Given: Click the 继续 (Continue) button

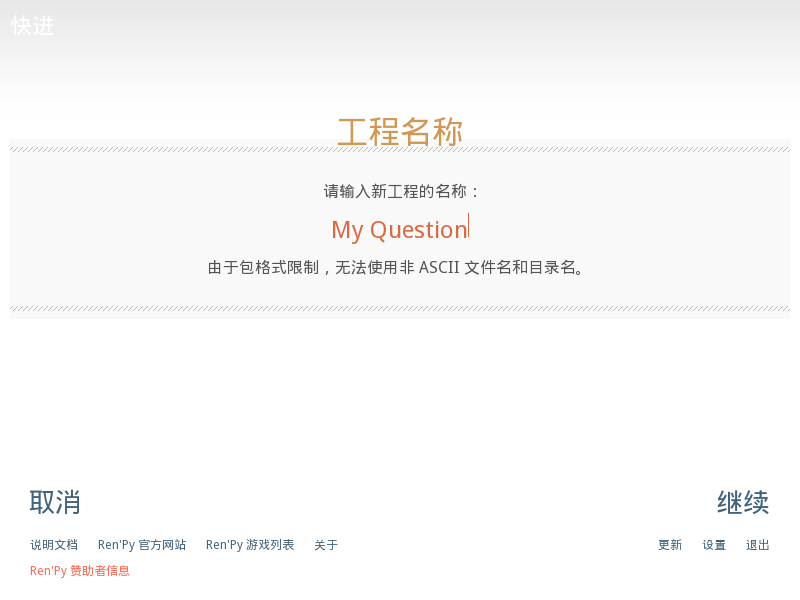Looking at the screenshot, I should [743, 503].
